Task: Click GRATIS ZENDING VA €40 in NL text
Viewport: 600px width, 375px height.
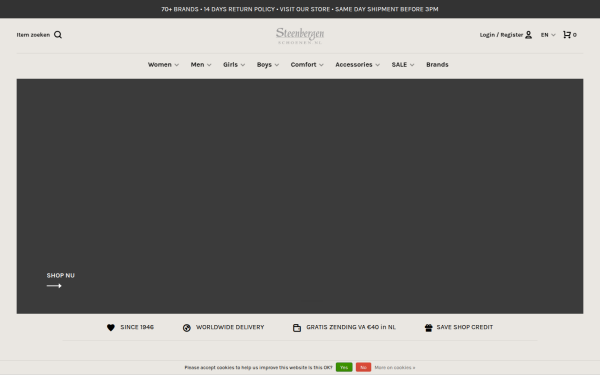Action: (351, 327)
